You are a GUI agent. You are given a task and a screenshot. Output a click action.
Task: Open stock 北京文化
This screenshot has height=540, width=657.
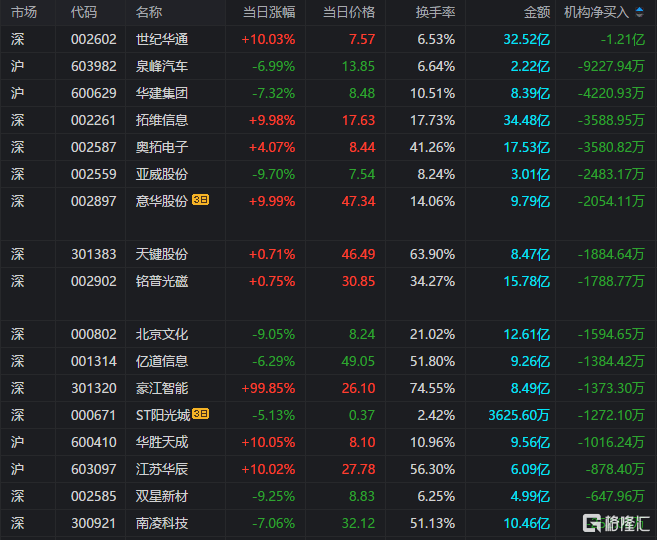[162, 334]
